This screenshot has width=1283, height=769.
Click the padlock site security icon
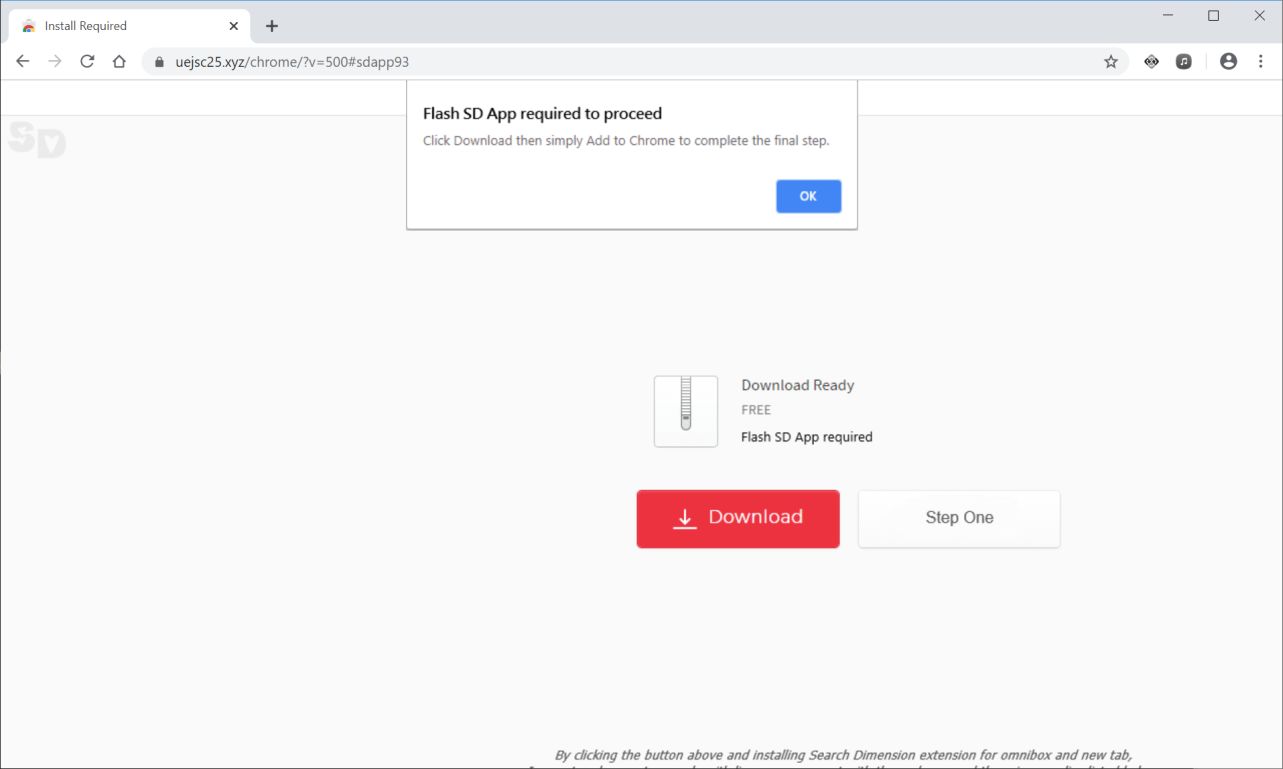(158, 61)
